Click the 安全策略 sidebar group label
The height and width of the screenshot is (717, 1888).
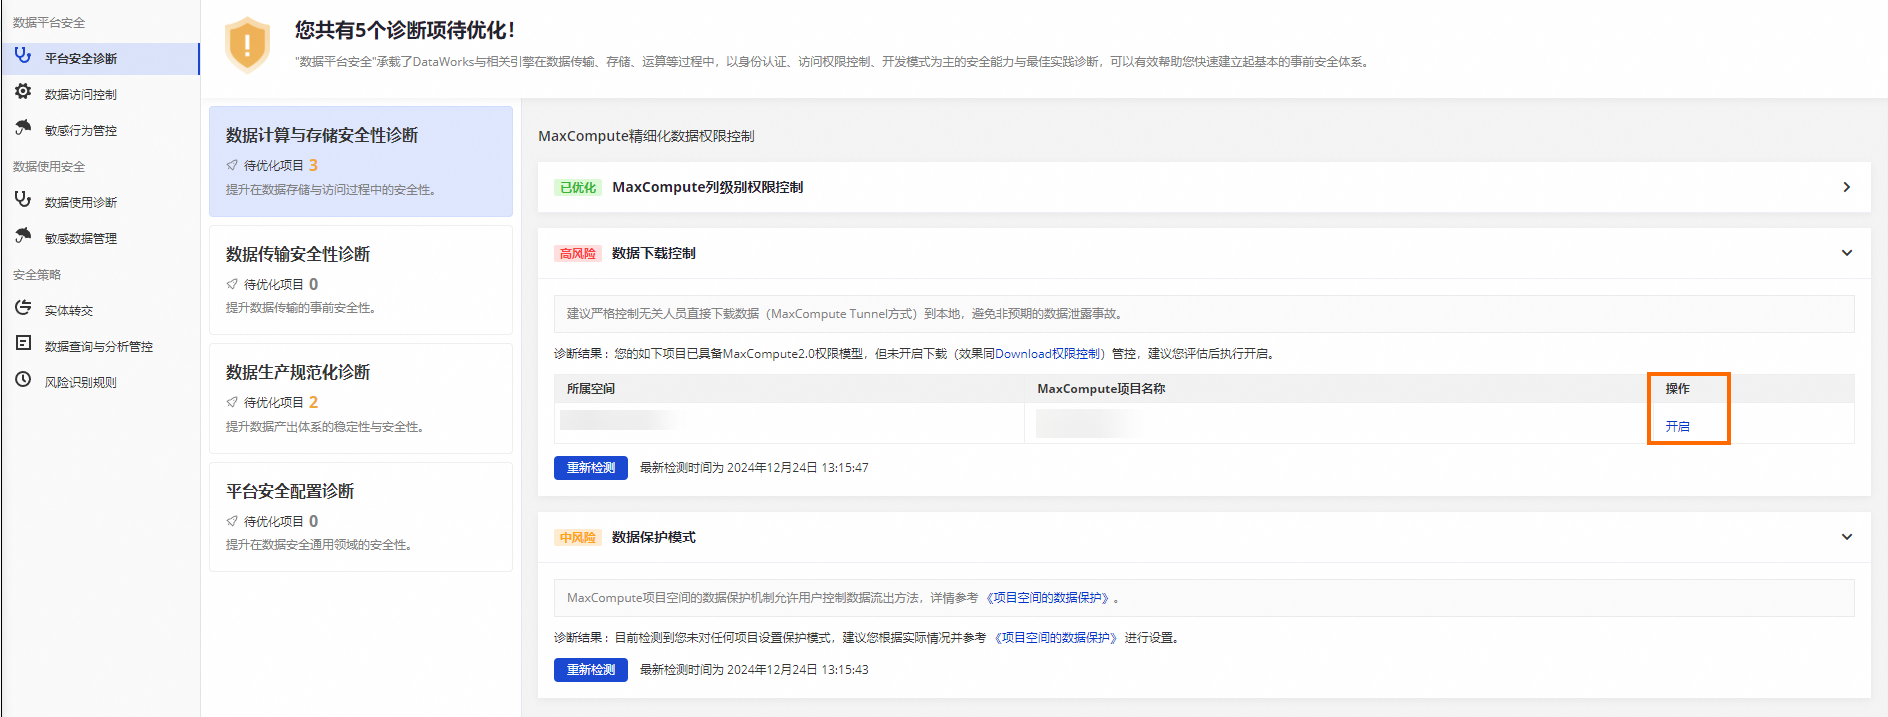[37, 274]
